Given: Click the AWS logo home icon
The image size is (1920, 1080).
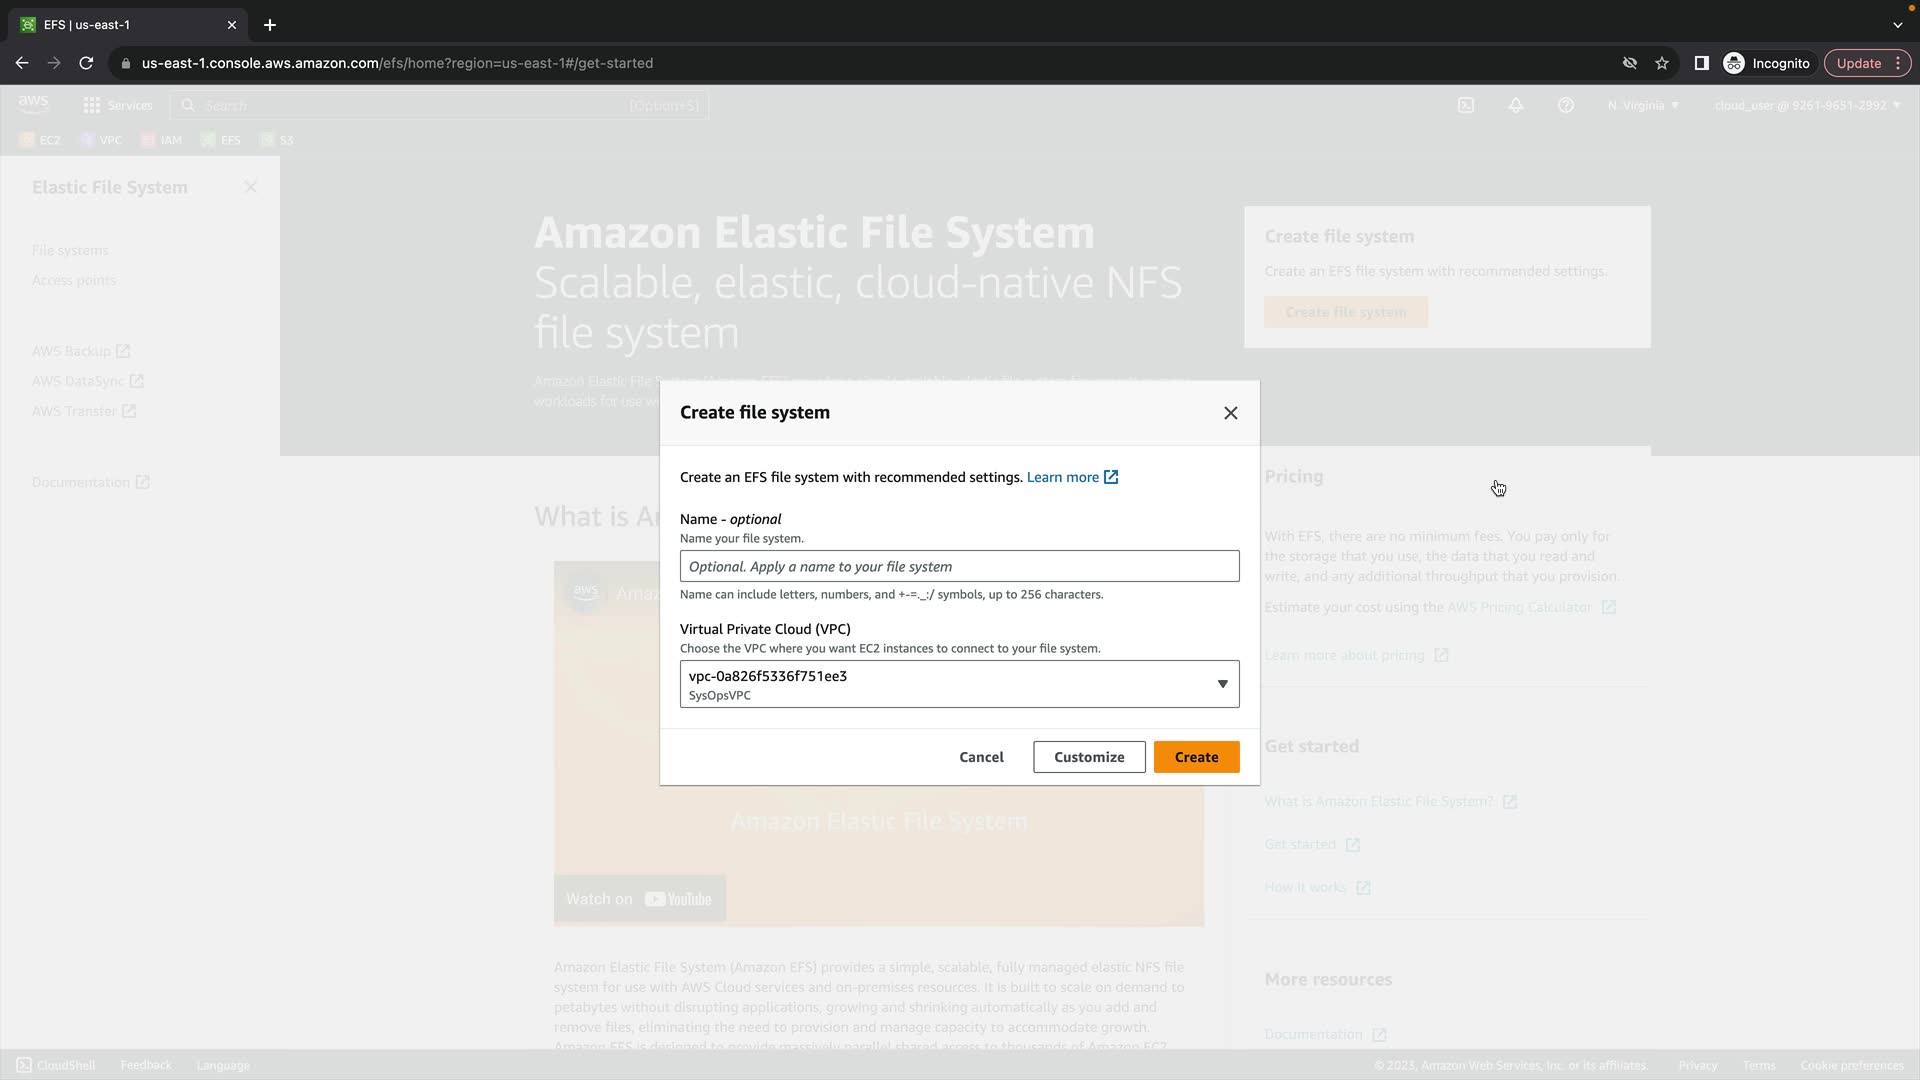Looking at the screenshot, I should [x=33, y=104].
